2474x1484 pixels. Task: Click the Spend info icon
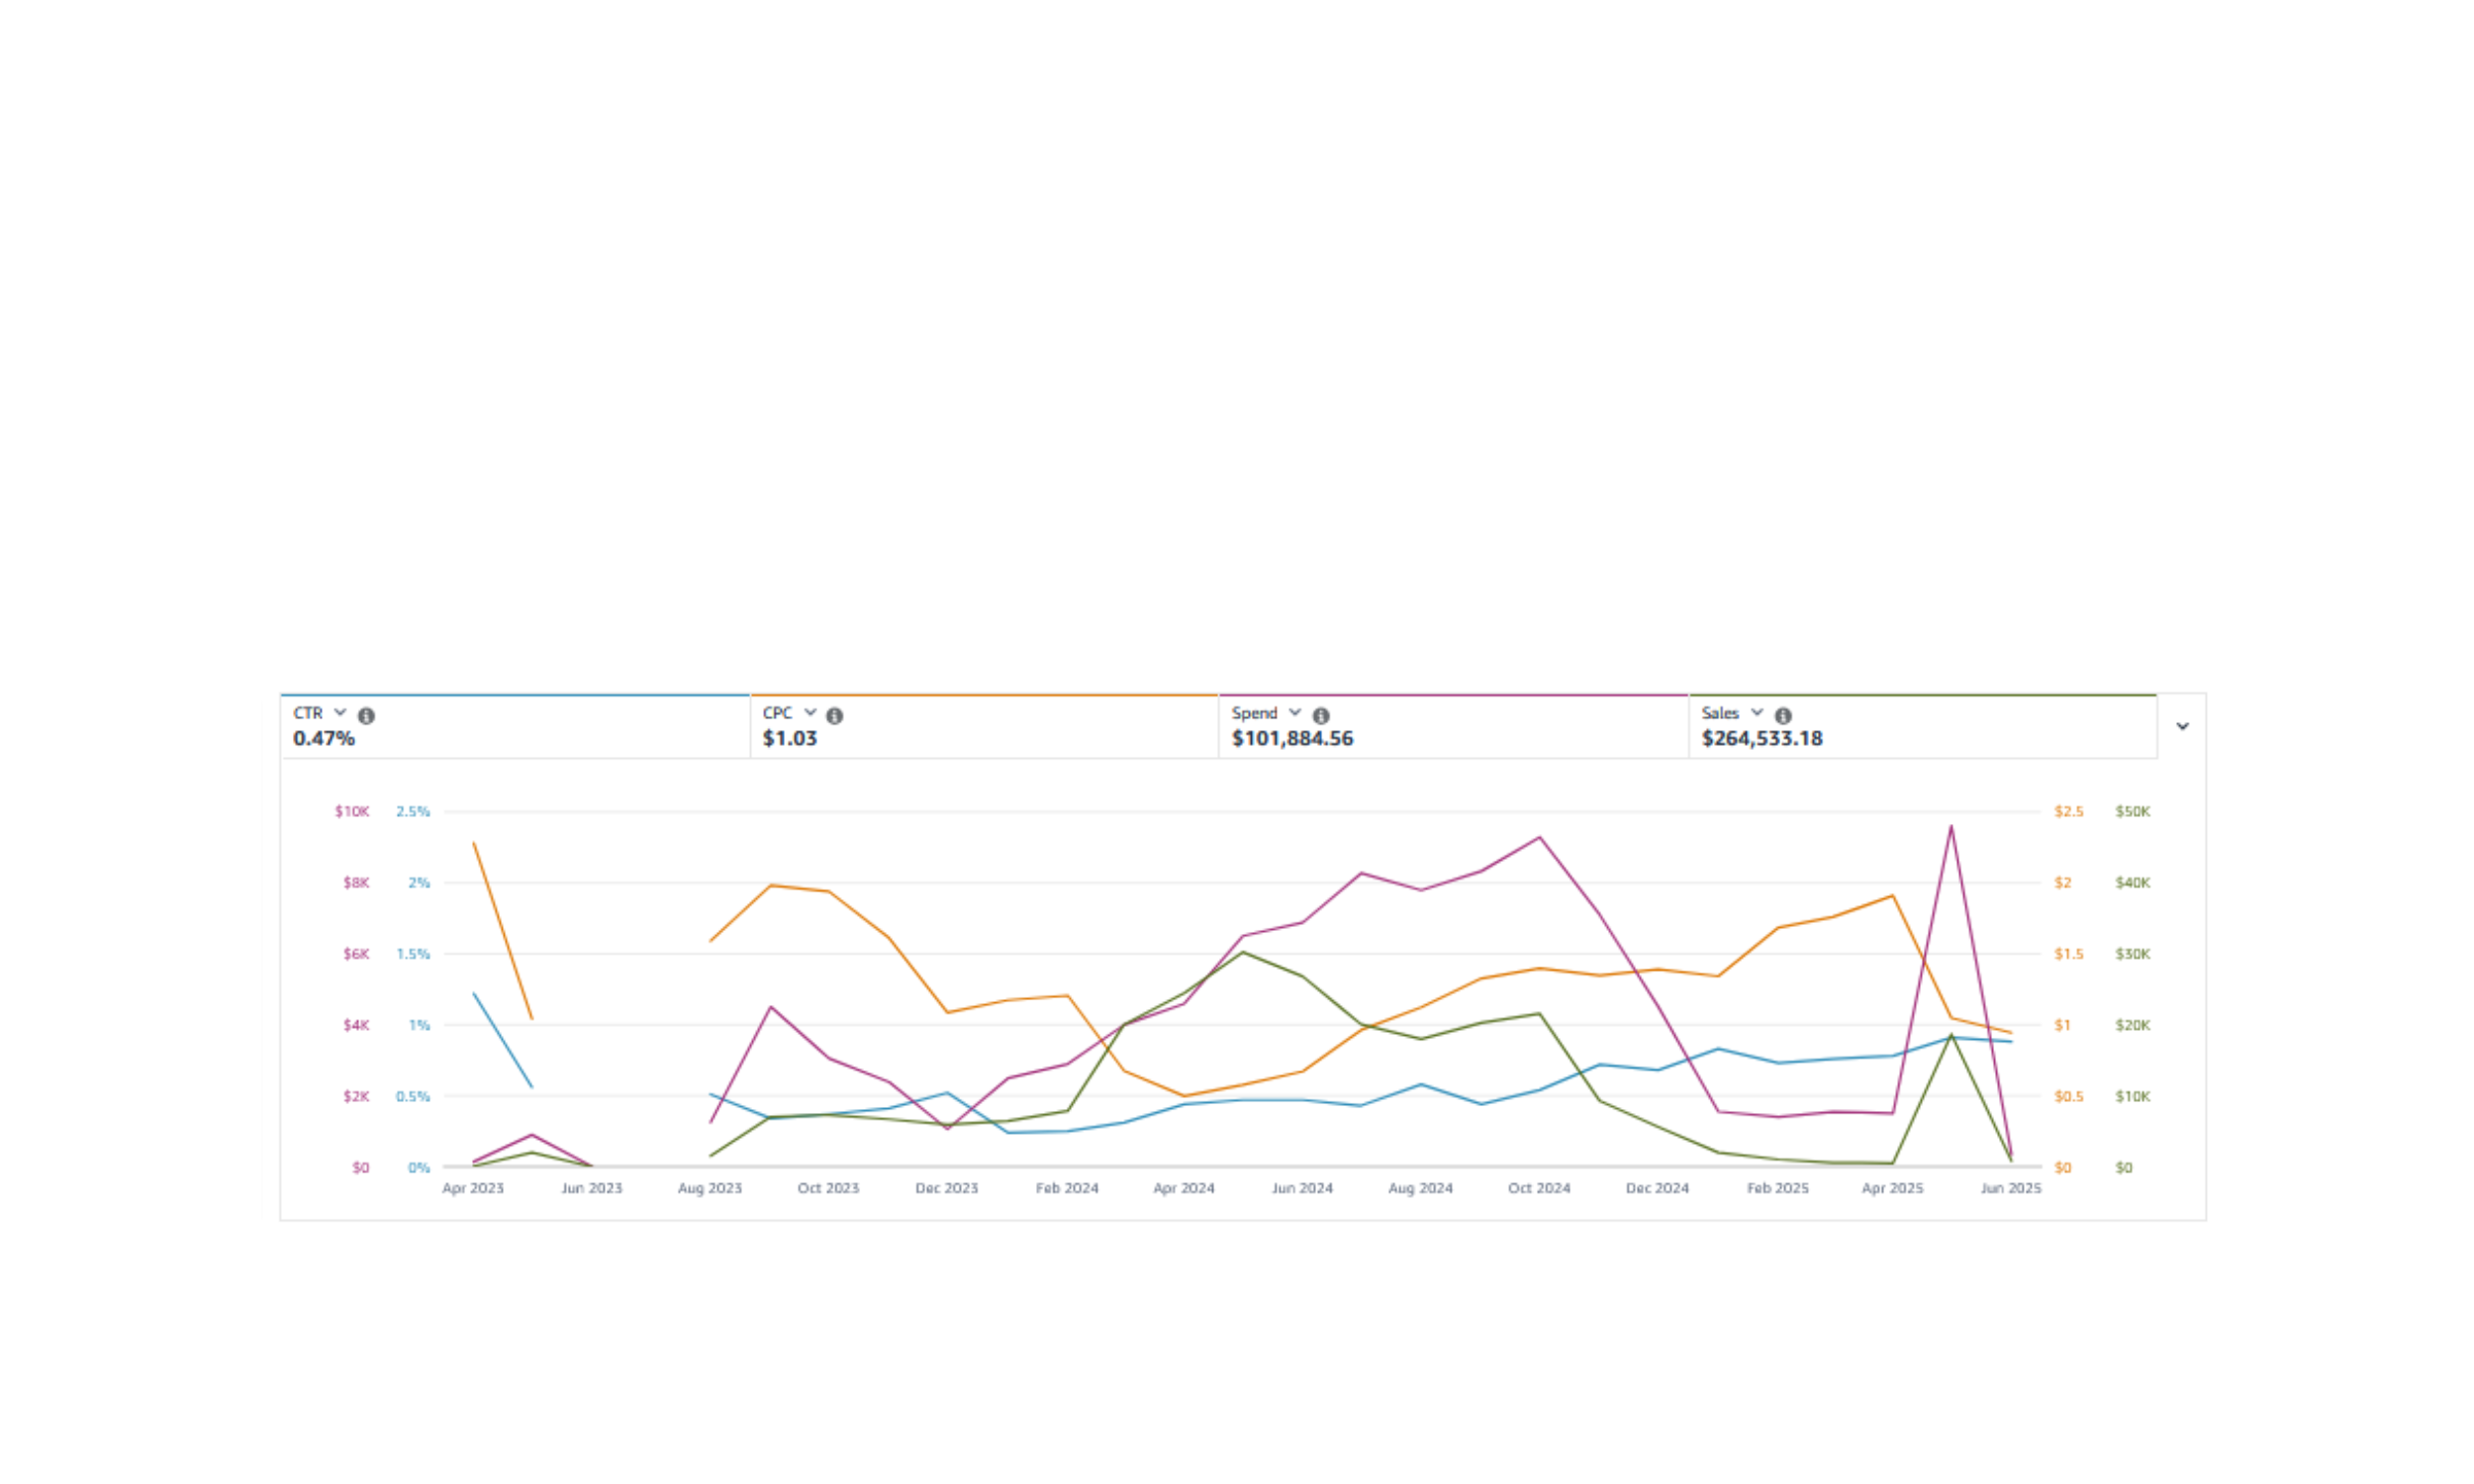(1320, 716)
